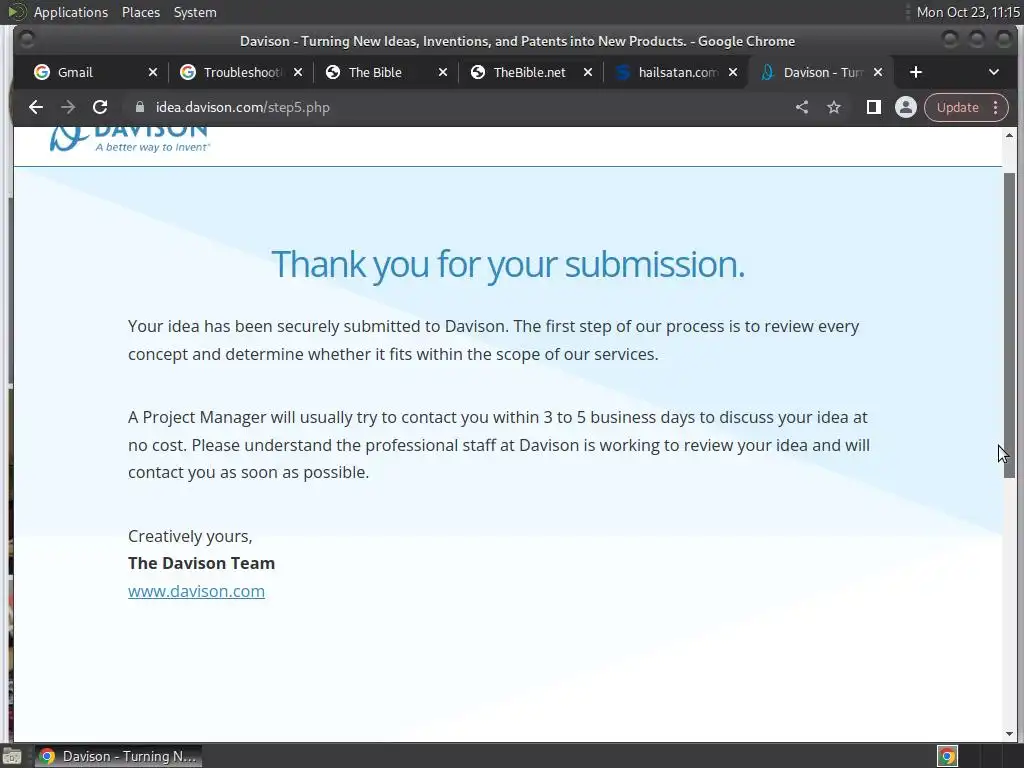Select Davison window in taskbar

click(118, 756)
